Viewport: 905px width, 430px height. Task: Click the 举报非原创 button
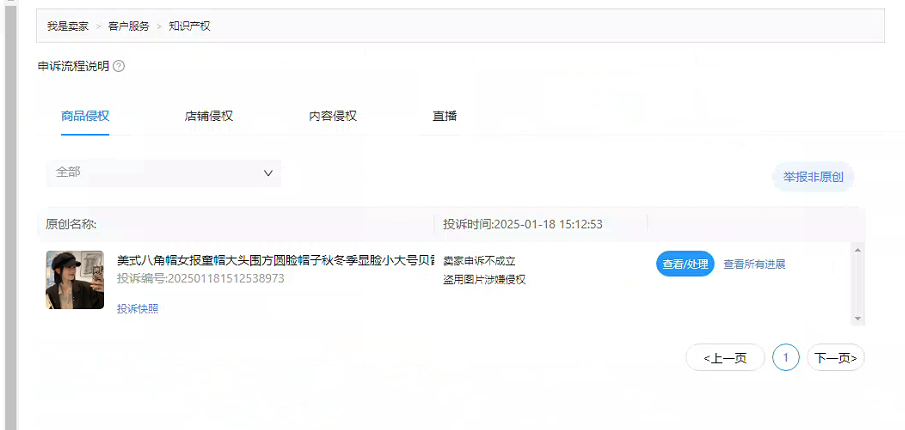[x=813, y=177]
